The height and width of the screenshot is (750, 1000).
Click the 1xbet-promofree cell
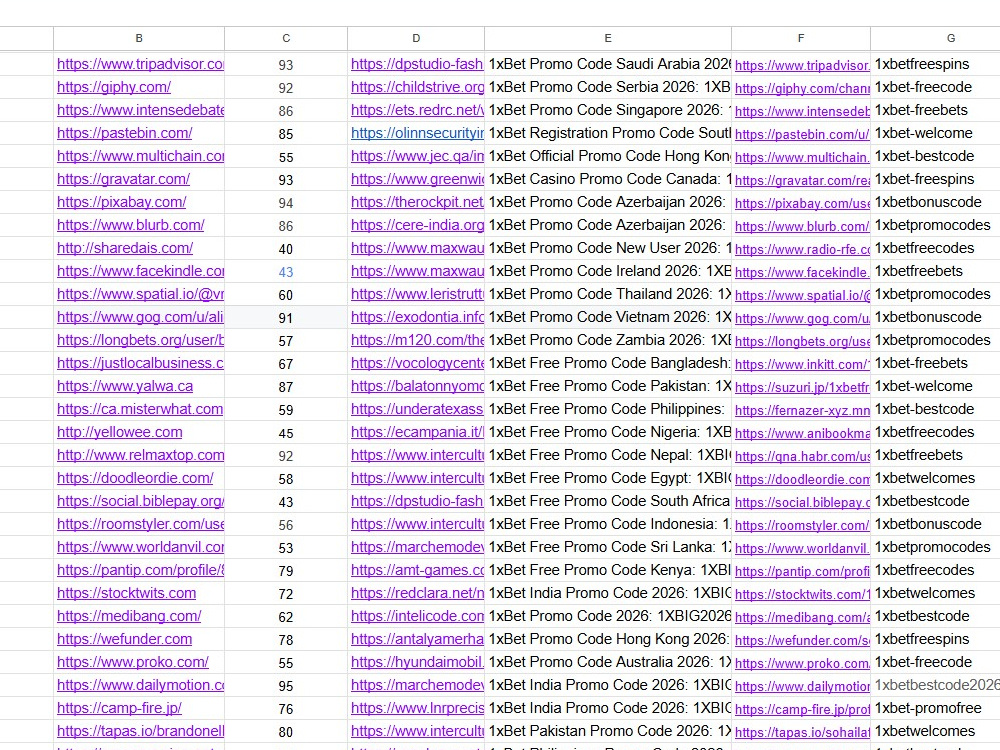936,707
